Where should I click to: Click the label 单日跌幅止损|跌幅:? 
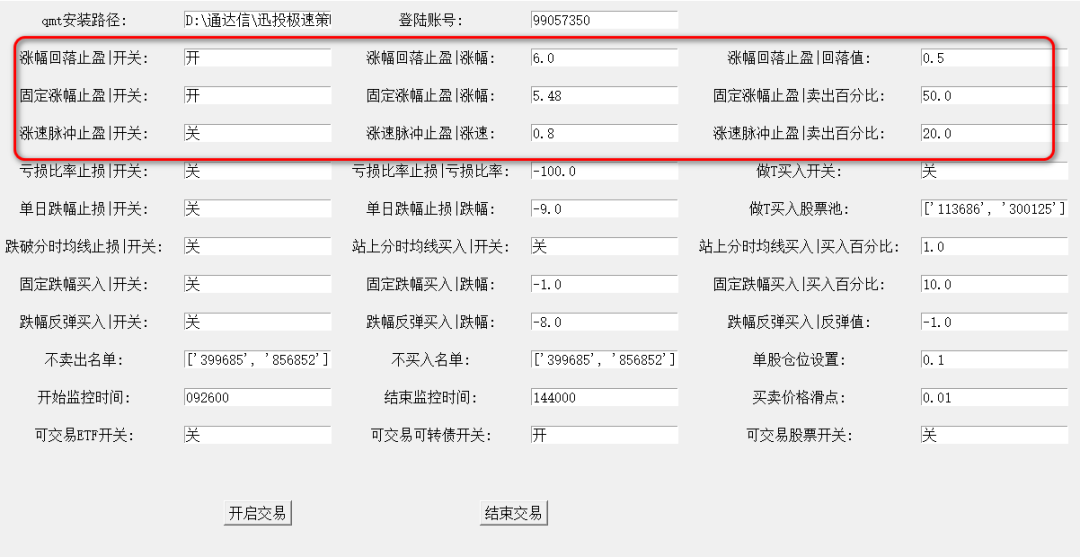tap(430, 209)
